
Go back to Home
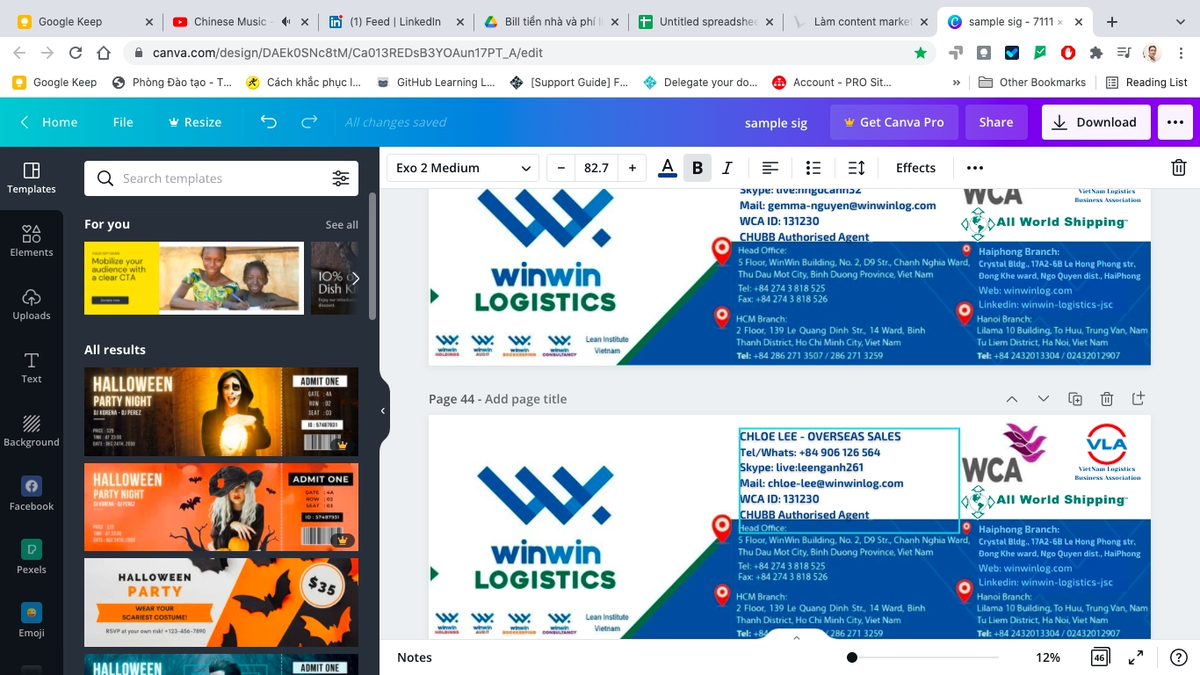pyautogui.click(x=49, y=122)
